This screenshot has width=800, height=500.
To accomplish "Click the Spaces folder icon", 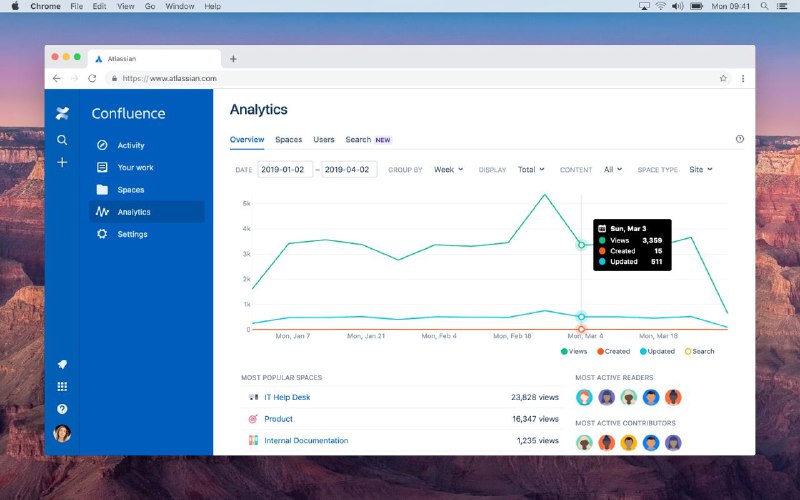I will point(102,190).
